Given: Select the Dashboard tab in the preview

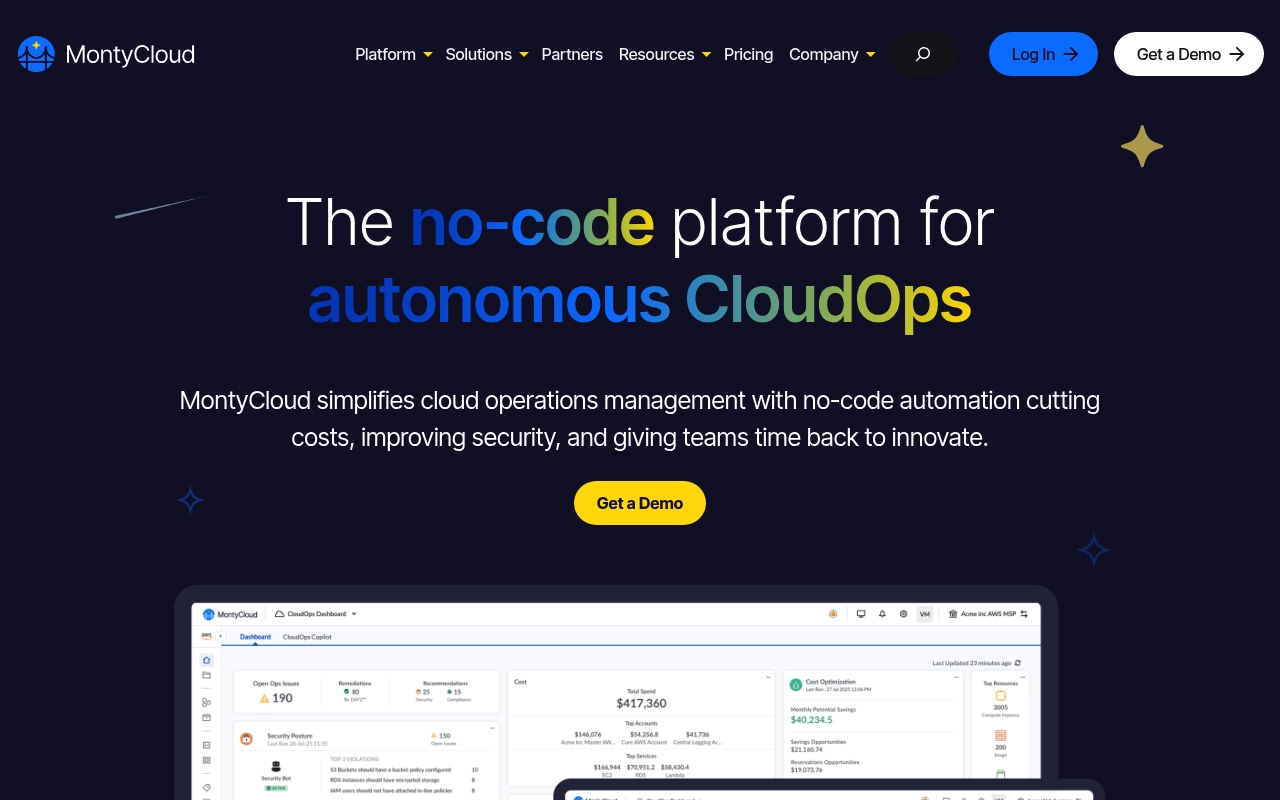Looking at the screenshot, I should 255,637.
